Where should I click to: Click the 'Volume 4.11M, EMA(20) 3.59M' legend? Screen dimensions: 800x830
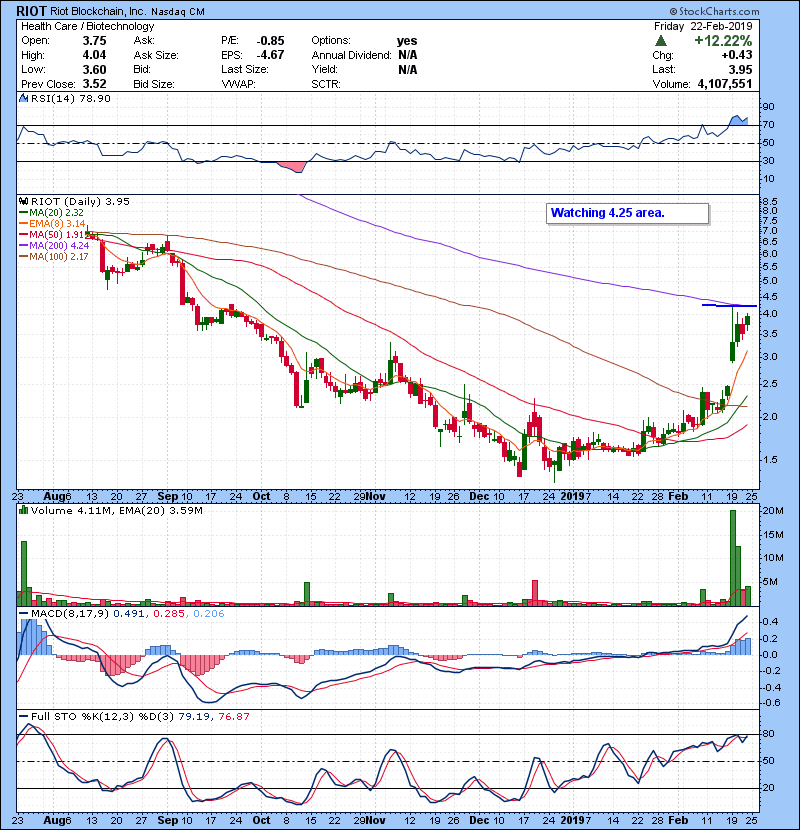pyautogui.click(x=116, y=510)
